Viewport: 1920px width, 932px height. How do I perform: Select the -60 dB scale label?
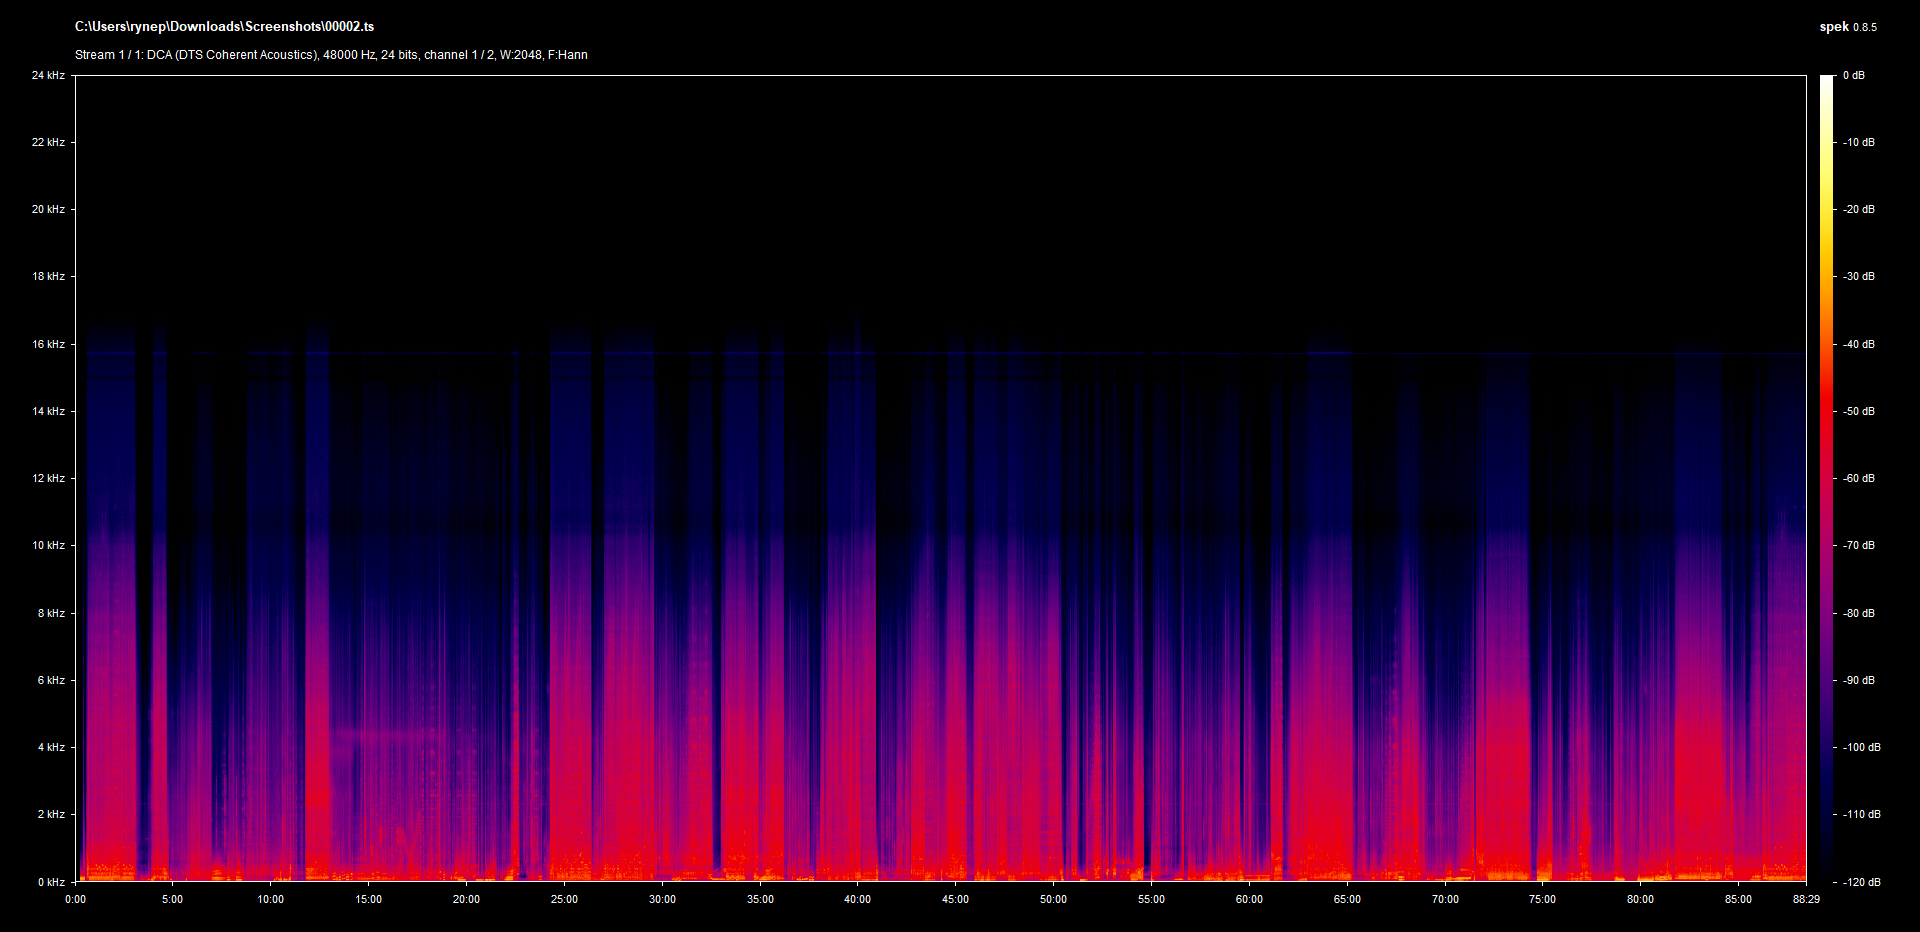[1859, 478]
